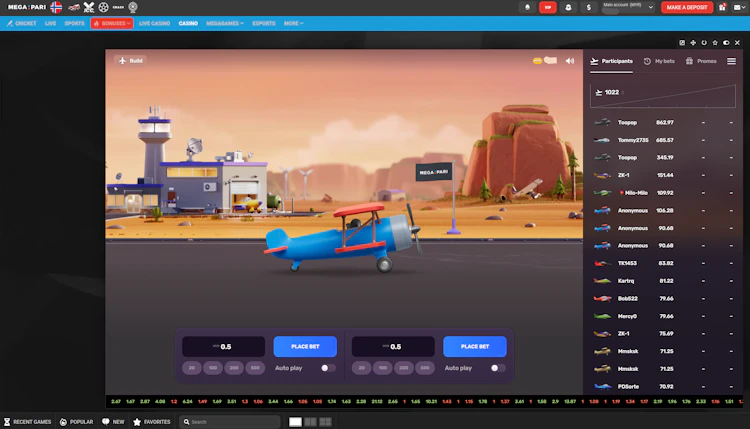Open the Live Casino section
This screenshot has height=429, width=750.
click(x=154, y=23)
